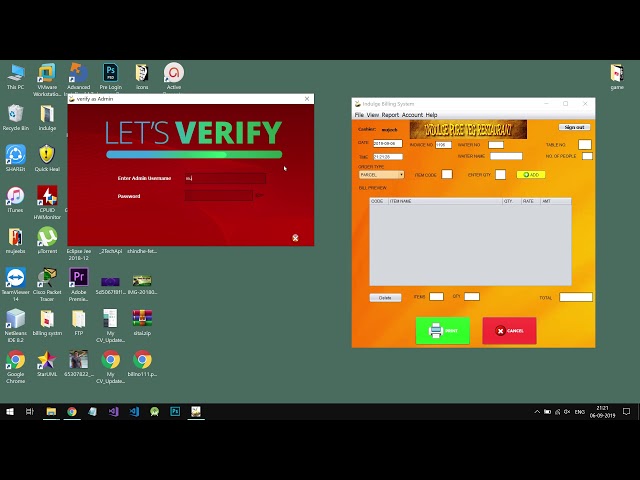Image resolution: width=640 pixels, height=480 pixels.
Task: Click the TeamViewer 14 desktop icon
Action: (16, 285)
